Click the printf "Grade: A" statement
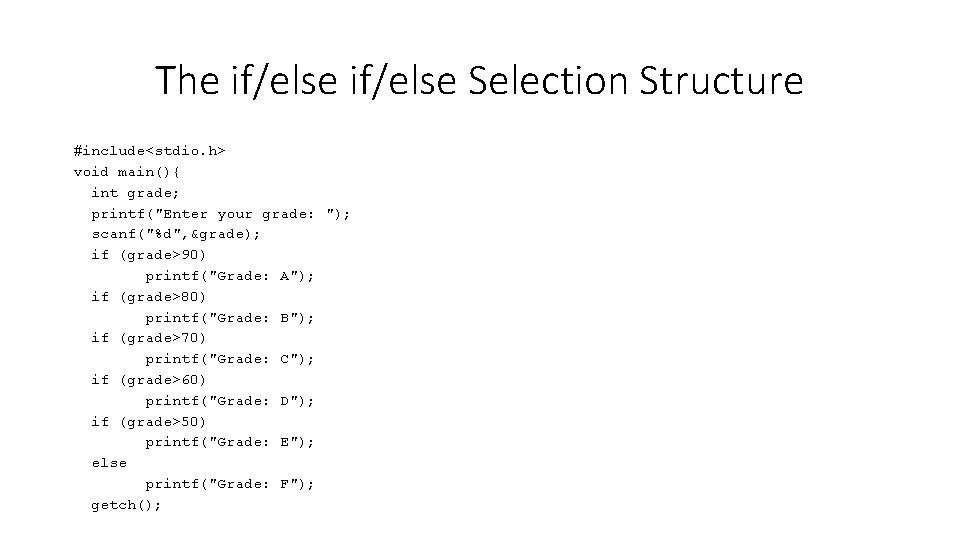 coord(229,275)
